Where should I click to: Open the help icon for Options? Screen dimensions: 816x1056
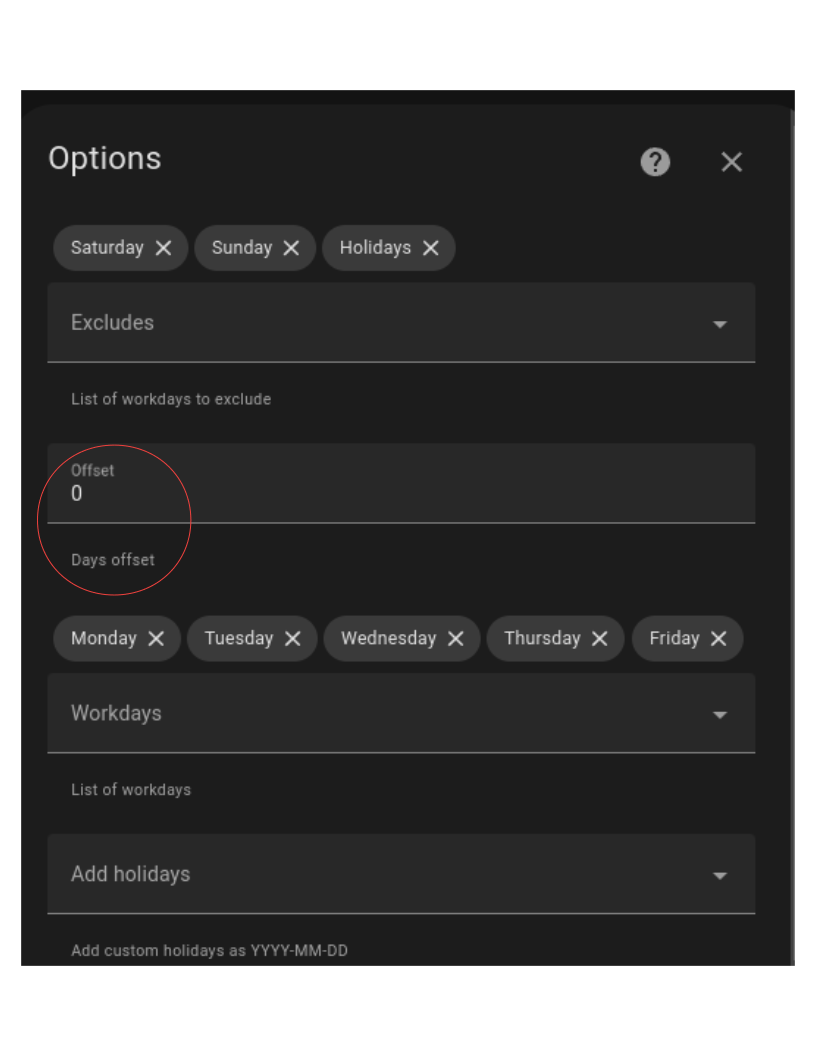[655, 162]
